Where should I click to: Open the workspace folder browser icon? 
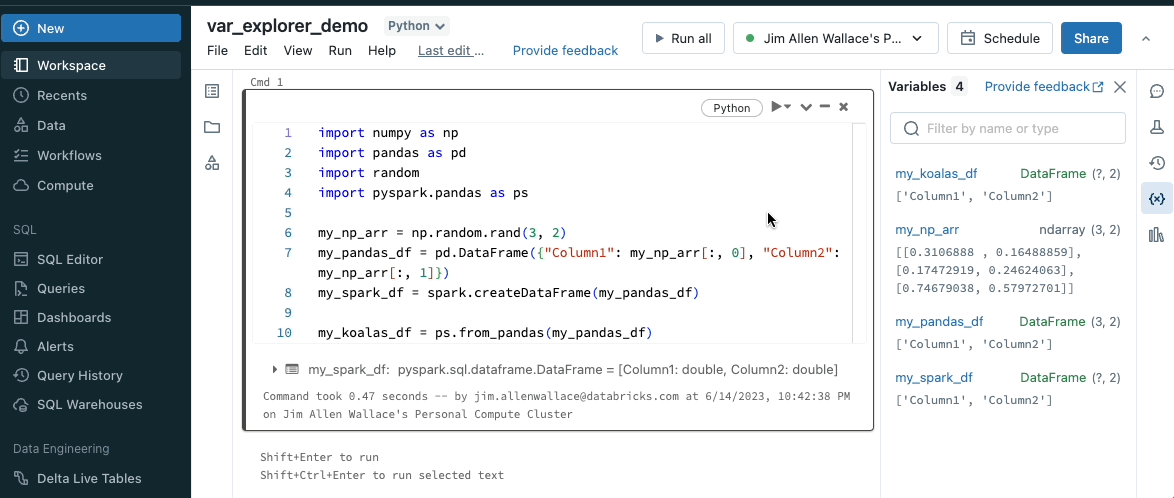(x=212, y=127)
